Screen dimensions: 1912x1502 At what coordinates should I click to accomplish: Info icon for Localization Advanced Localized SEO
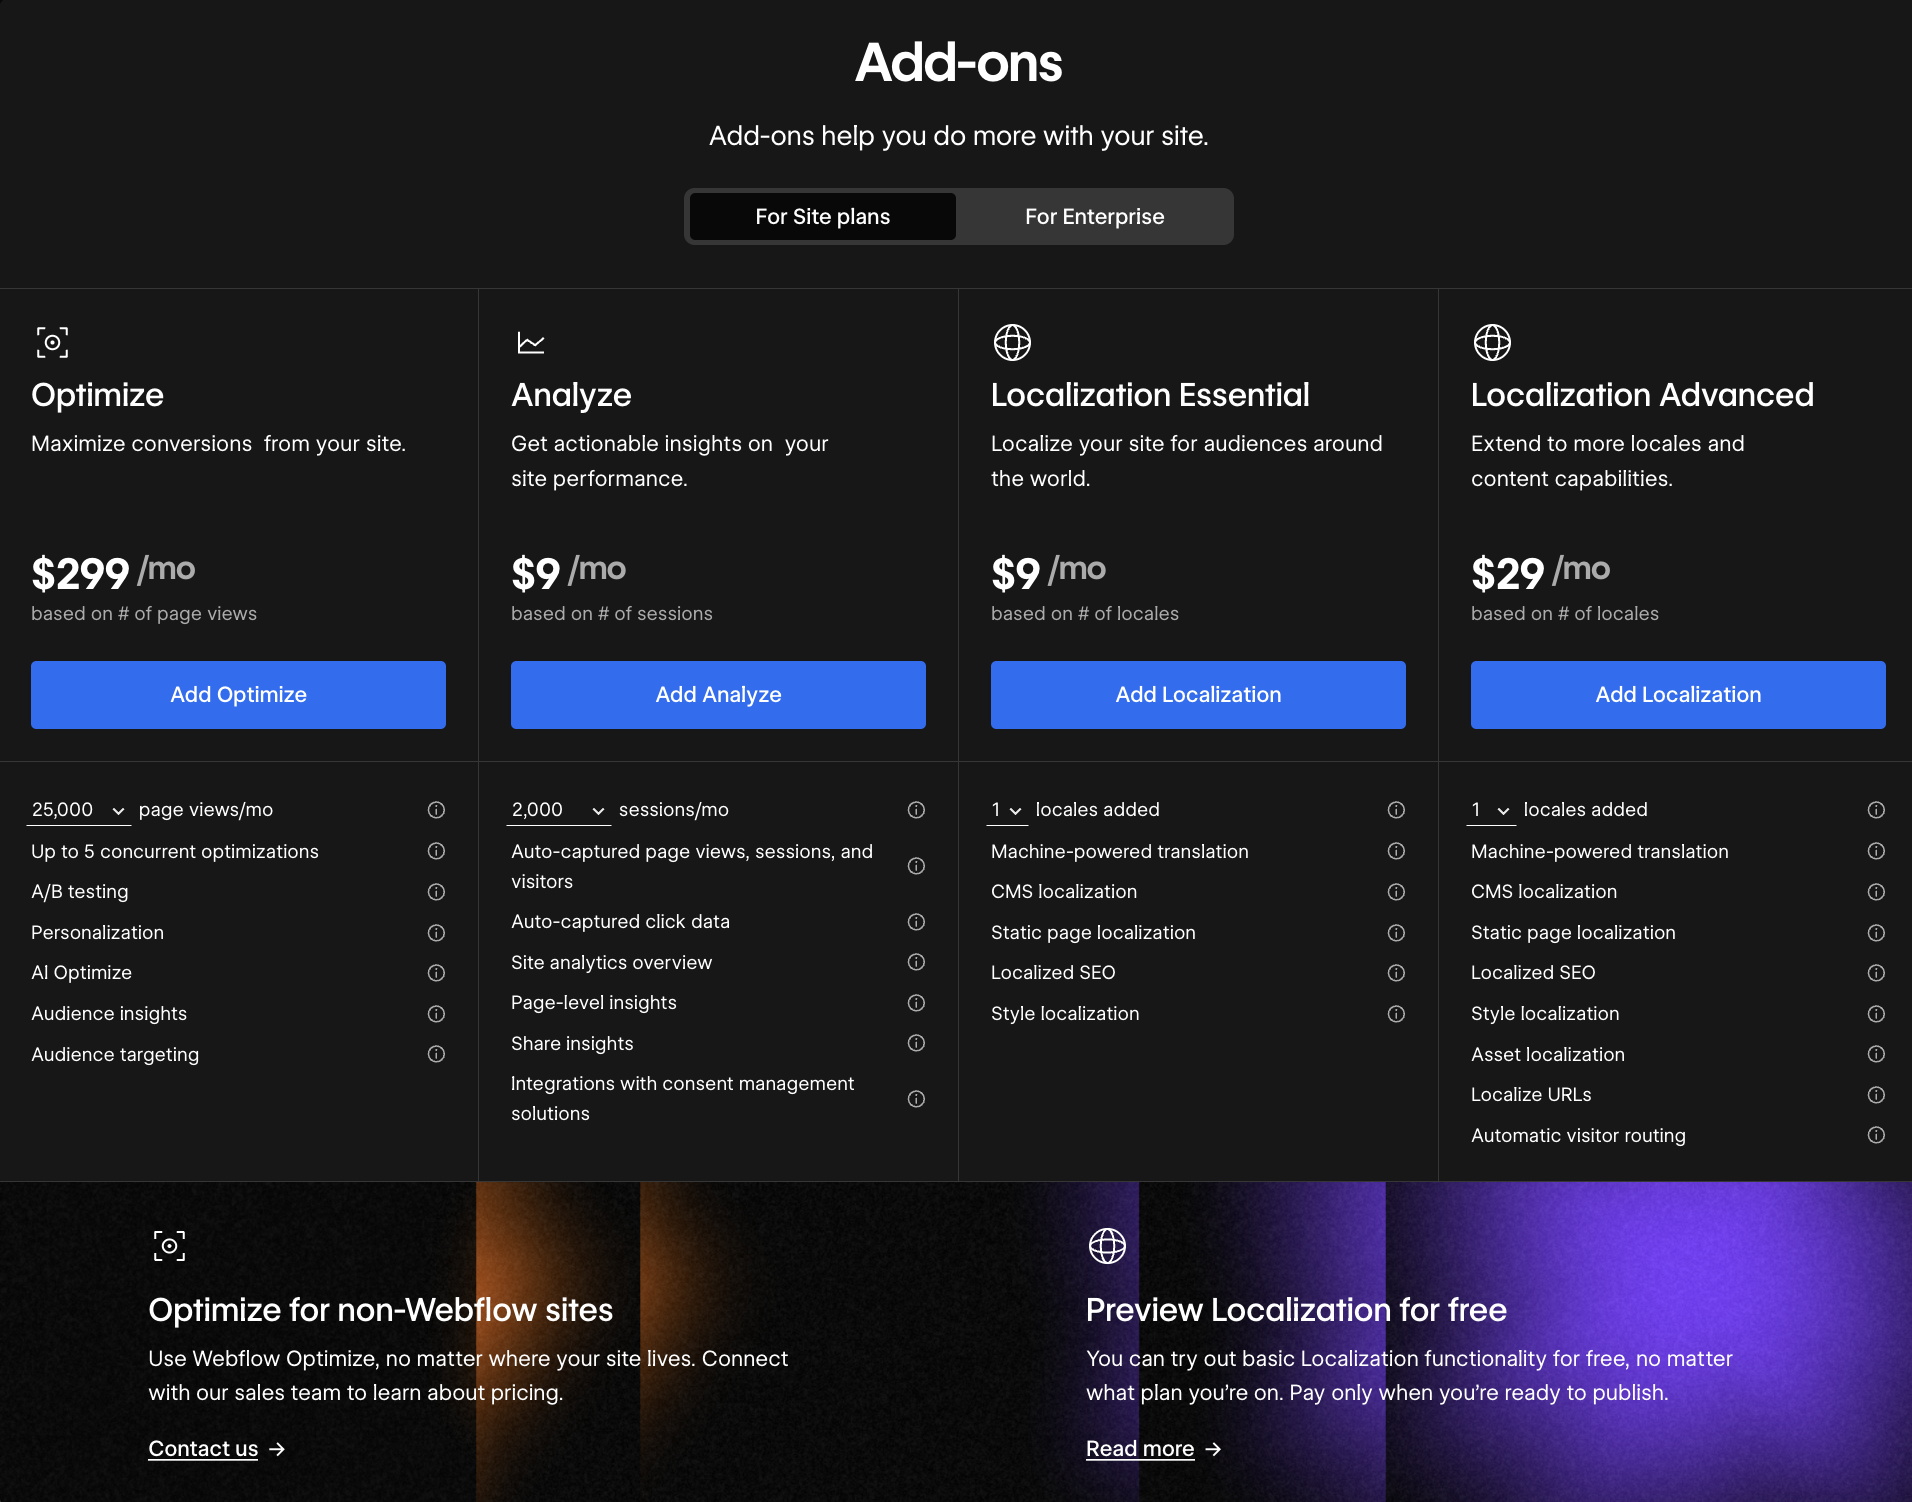(x=1876, y=973)
